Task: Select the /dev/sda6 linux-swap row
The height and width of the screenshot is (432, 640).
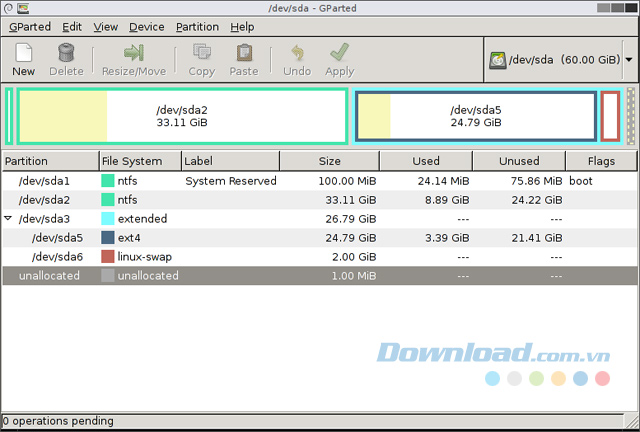Action: pyautogui.click(x=320, y=256)
